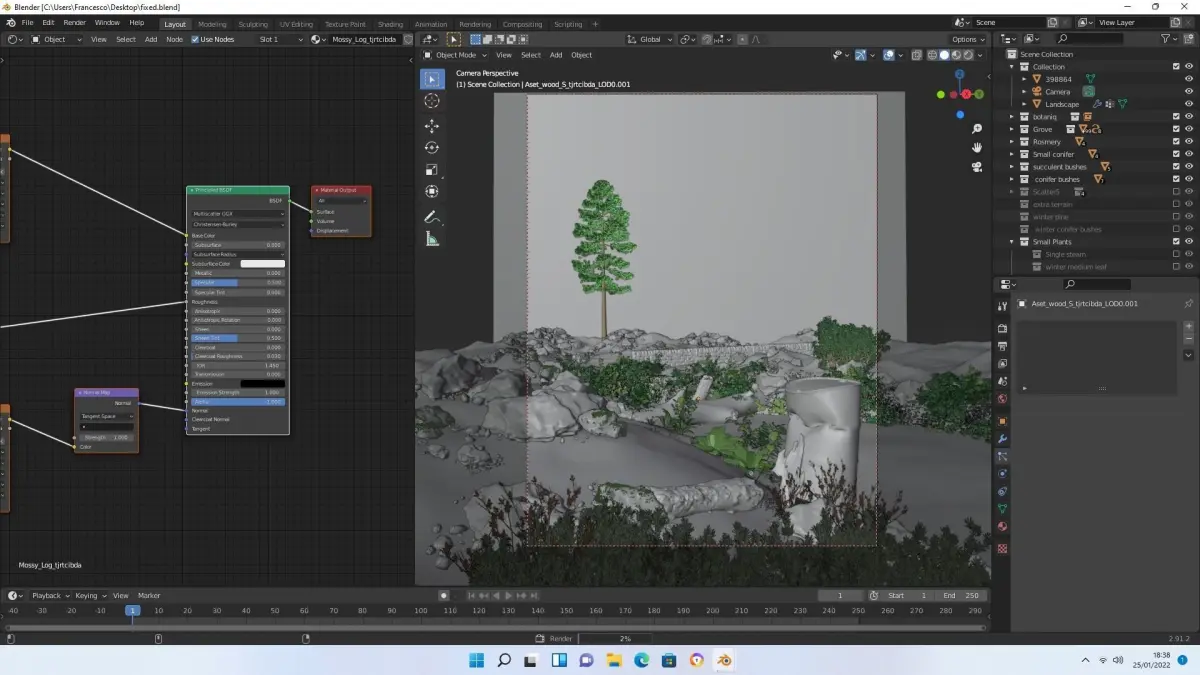Click the Emission color swatch in Principled BSDF
1200x675 pixels.
262,383
